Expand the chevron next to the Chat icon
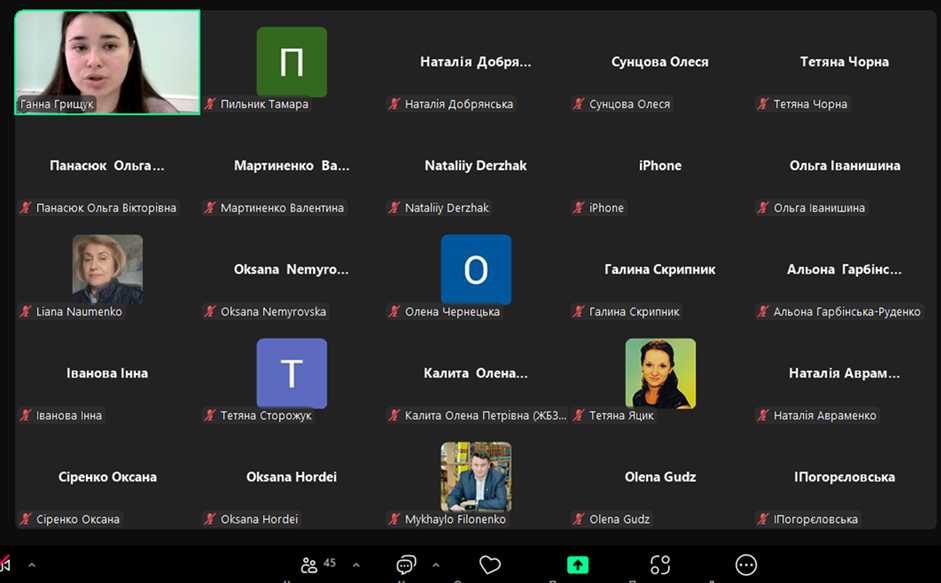The image size is (941, 583). pos(435,565)
